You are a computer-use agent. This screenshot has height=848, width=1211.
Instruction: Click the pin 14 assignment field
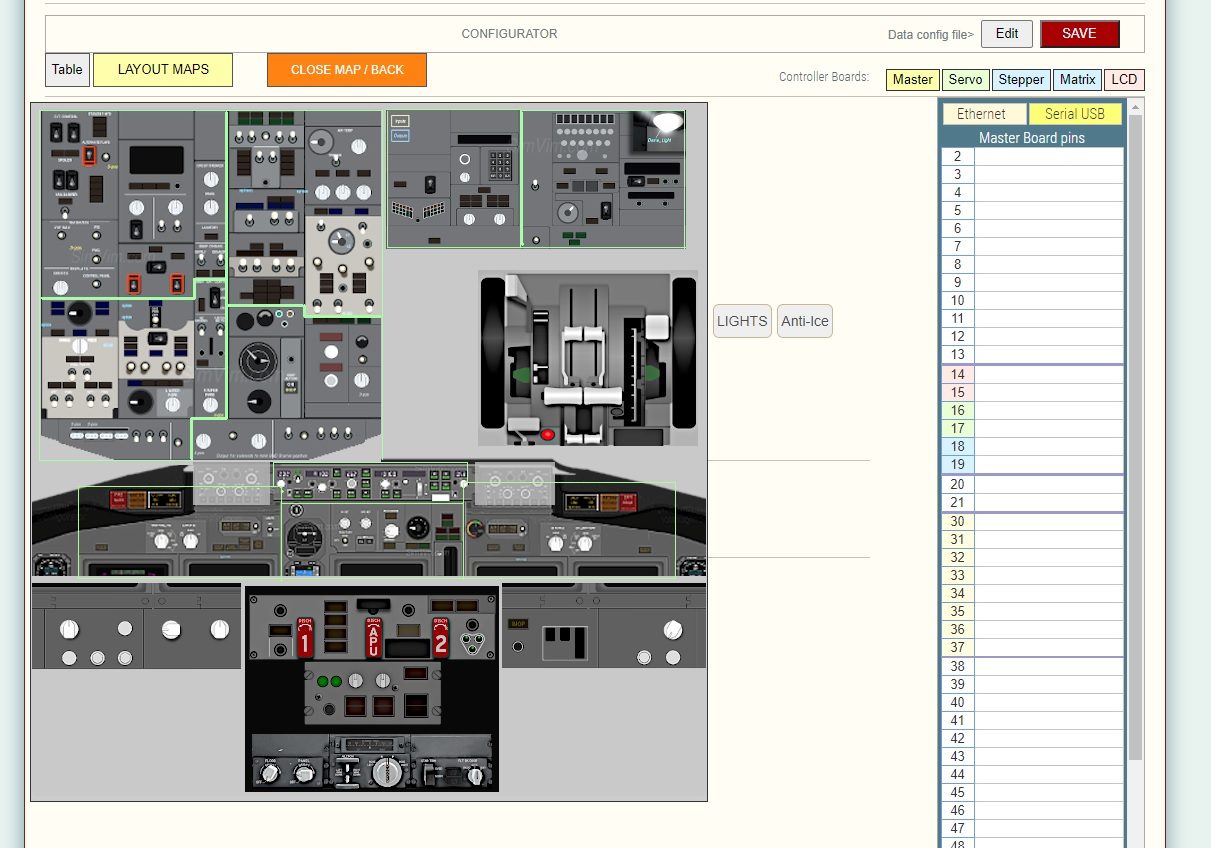1048,375
